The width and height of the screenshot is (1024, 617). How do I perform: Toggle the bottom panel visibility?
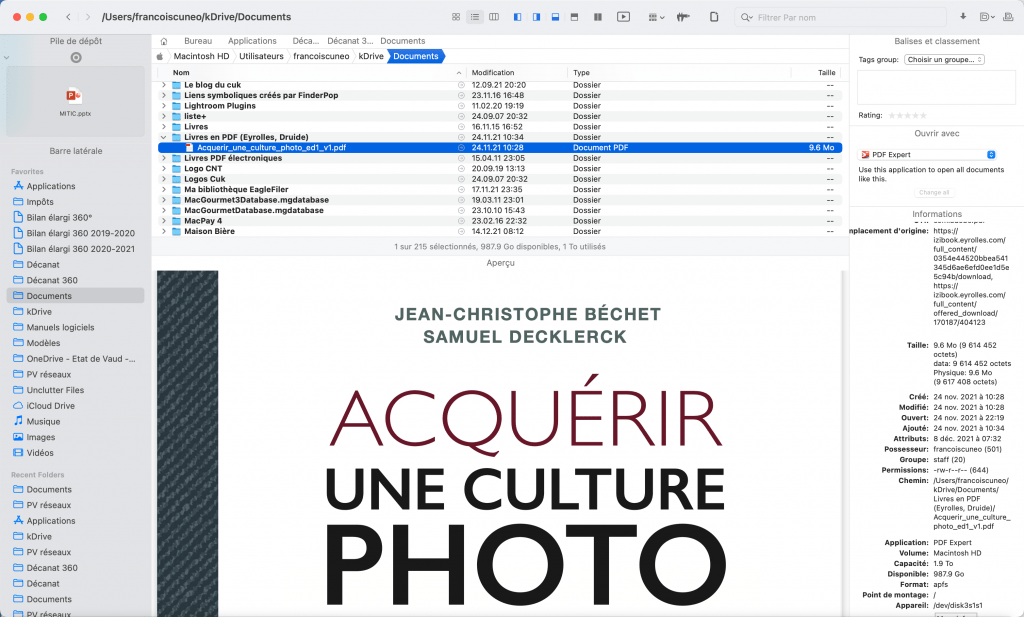(555, 17)
